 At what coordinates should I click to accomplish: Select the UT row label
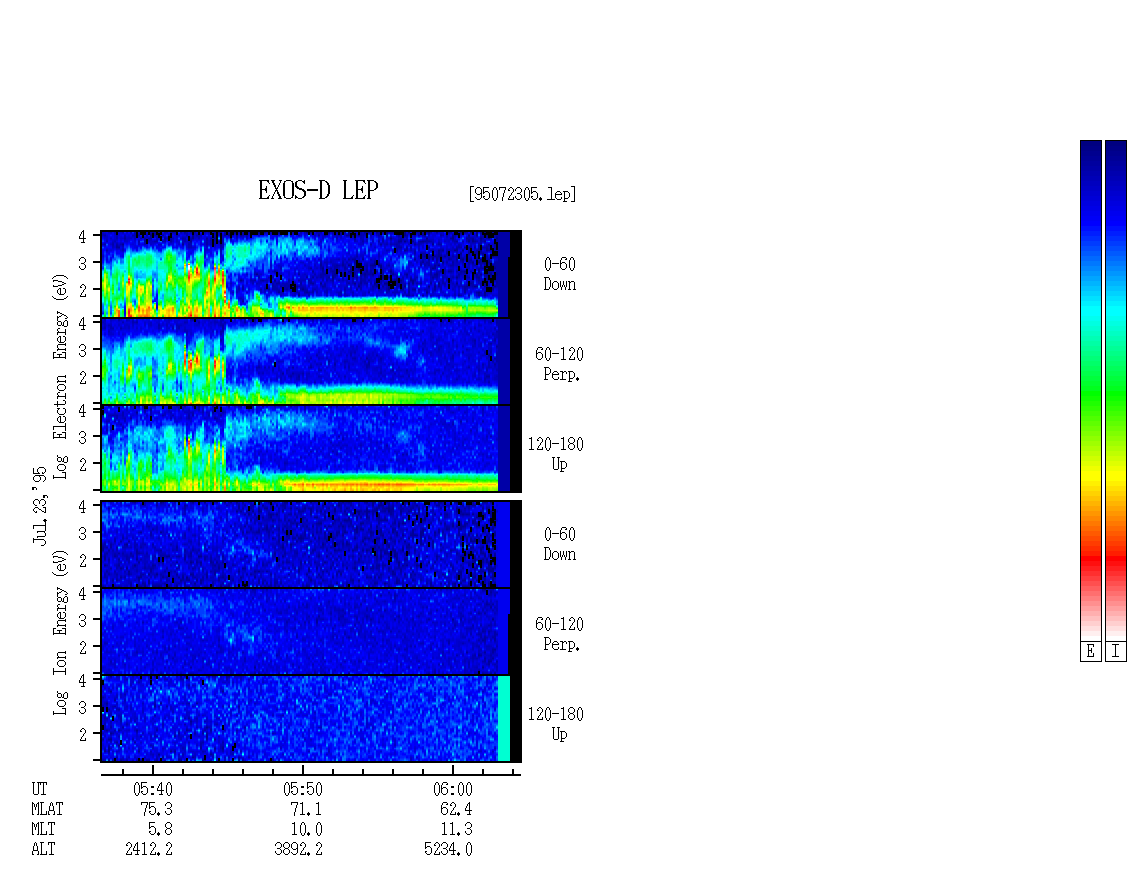click(x=40, y=789)
